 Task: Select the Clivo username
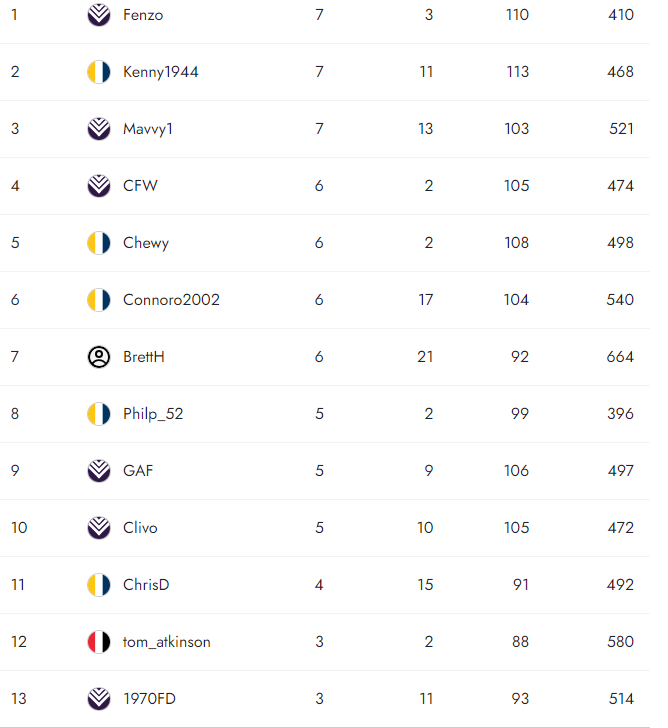[140, 528]
